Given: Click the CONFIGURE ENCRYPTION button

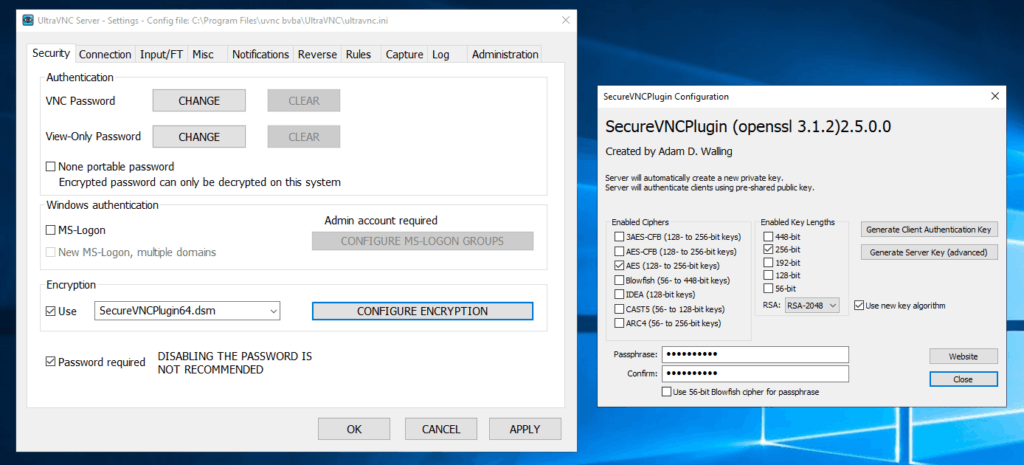Looking at the screenshot, I should click(423, 312).
